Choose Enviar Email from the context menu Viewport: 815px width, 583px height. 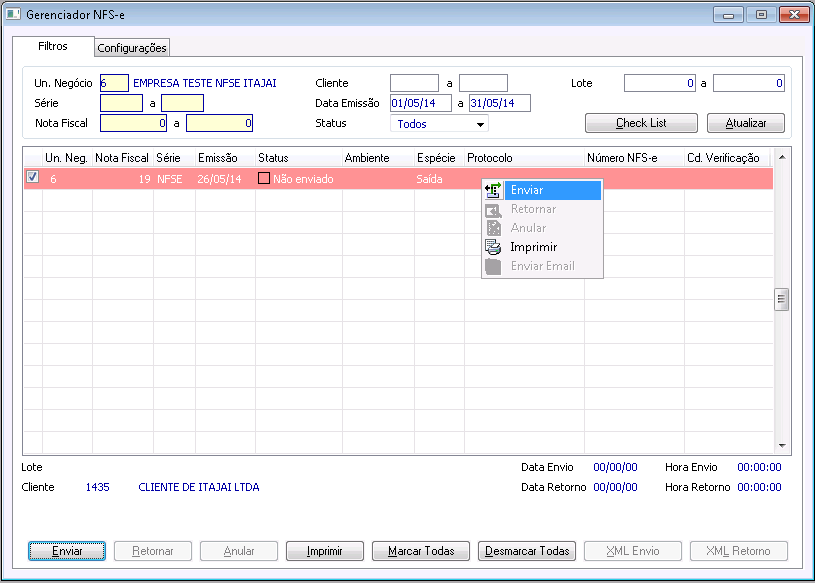tap(542, 266)
